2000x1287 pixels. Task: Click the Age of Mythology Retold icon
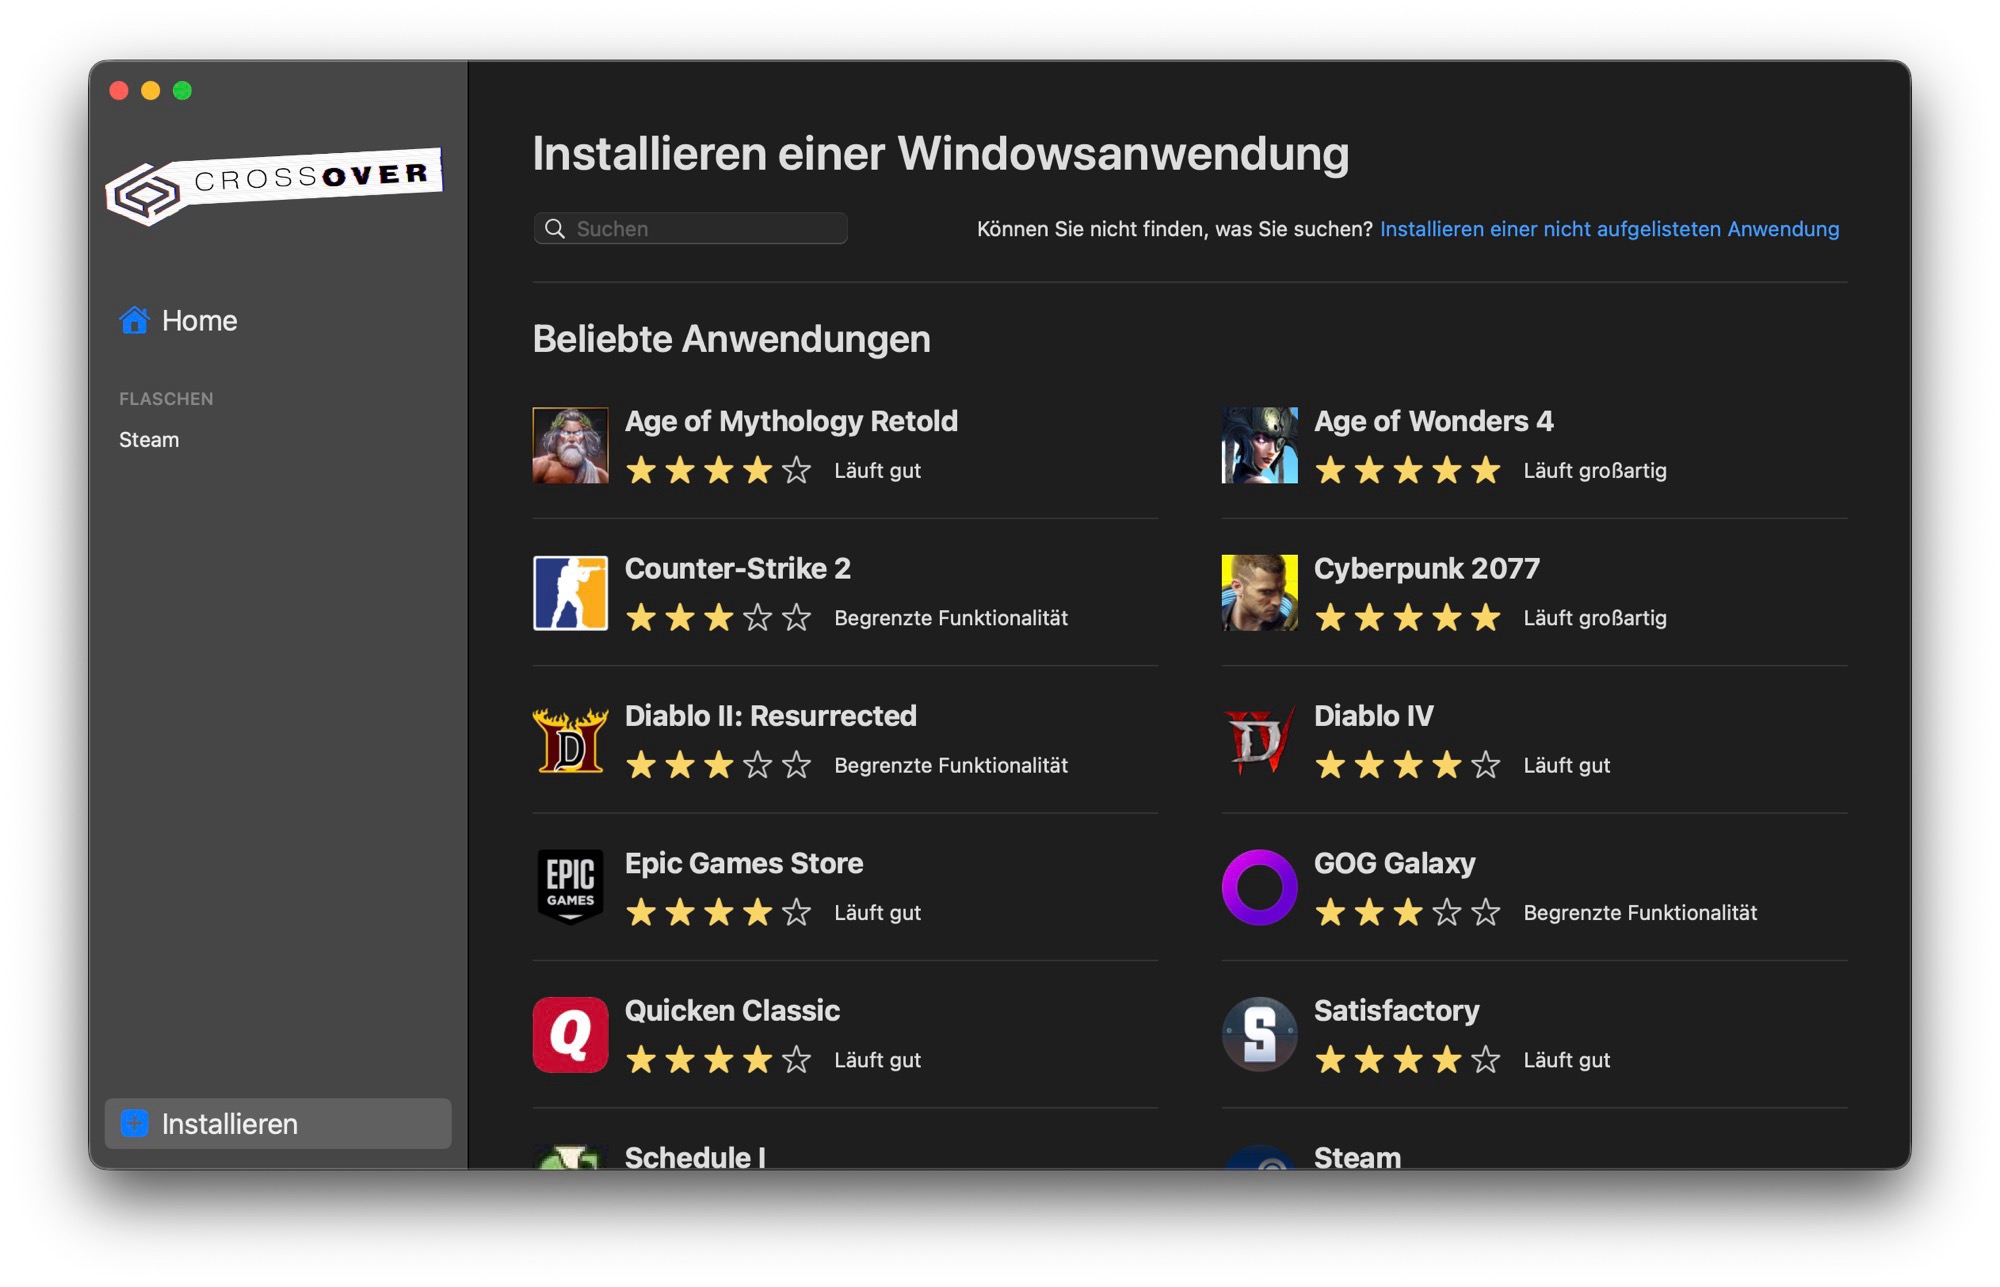click(570, 445)
